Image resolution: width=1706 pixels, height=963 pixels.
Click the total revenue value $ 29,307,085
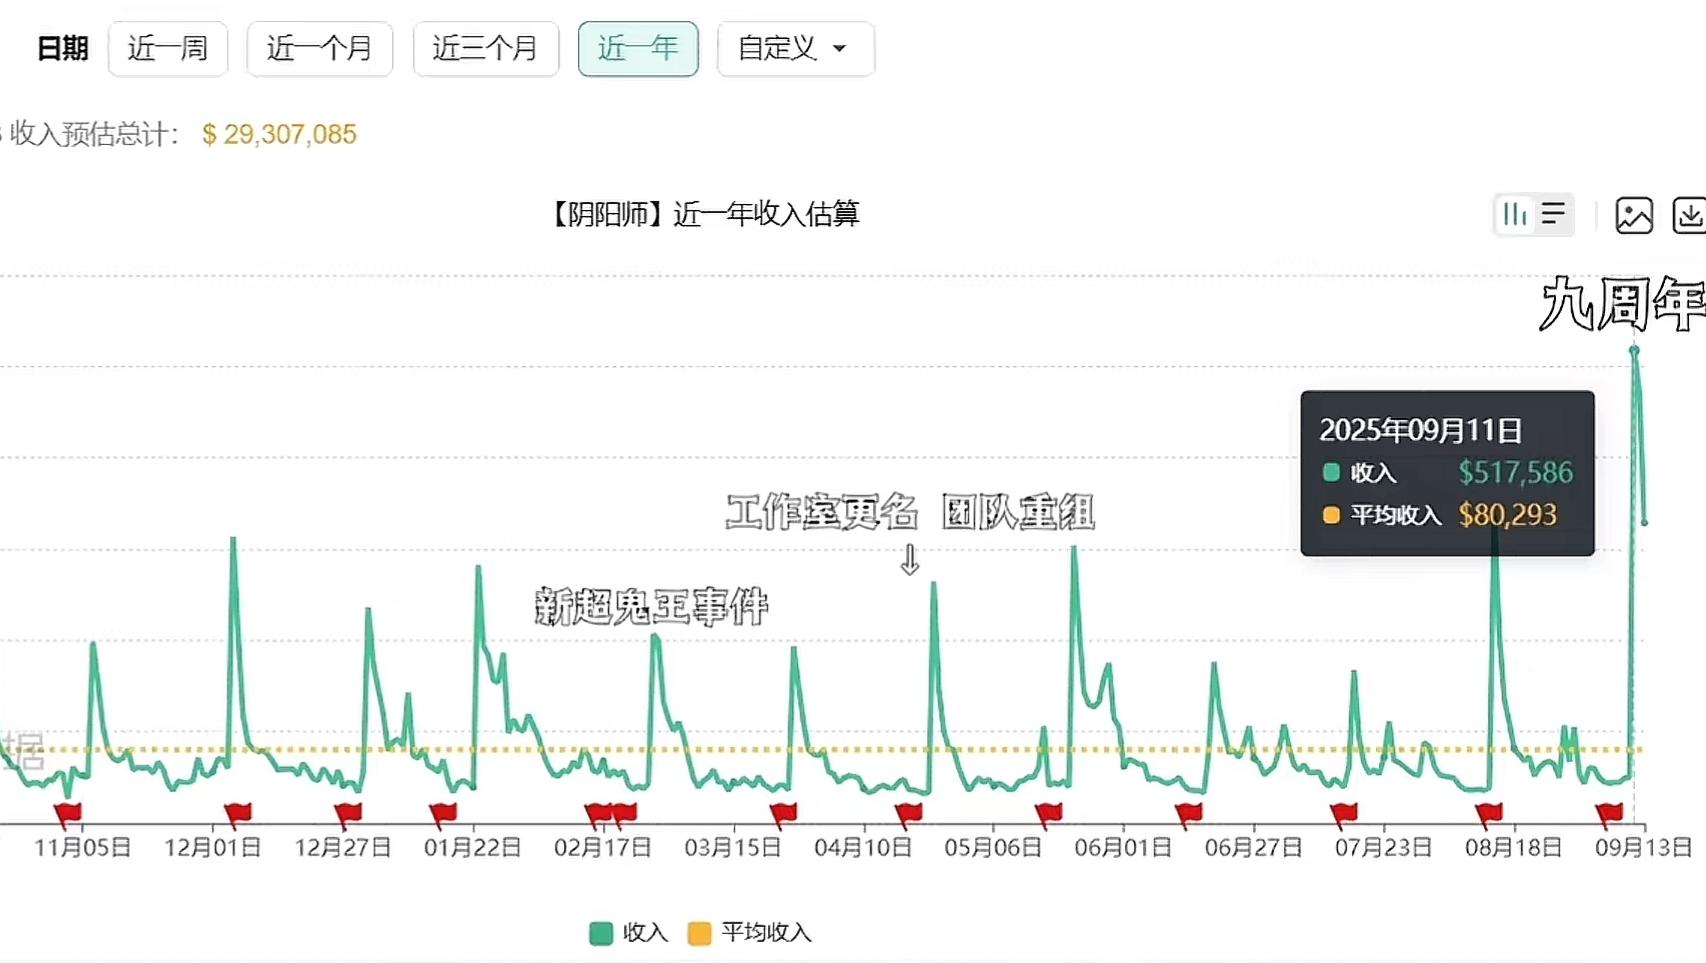(279, 134)
